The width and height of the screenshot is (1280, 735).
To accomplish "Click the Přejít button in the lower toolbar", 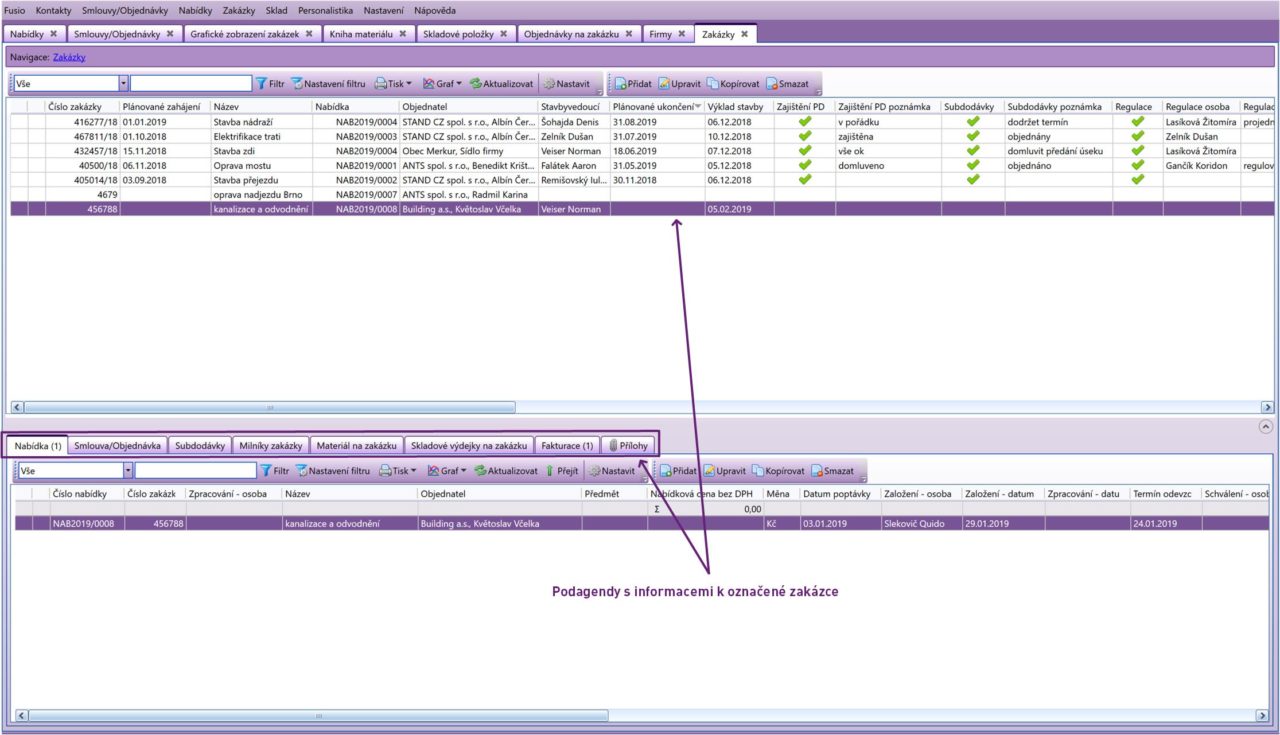I will [561, 470].
